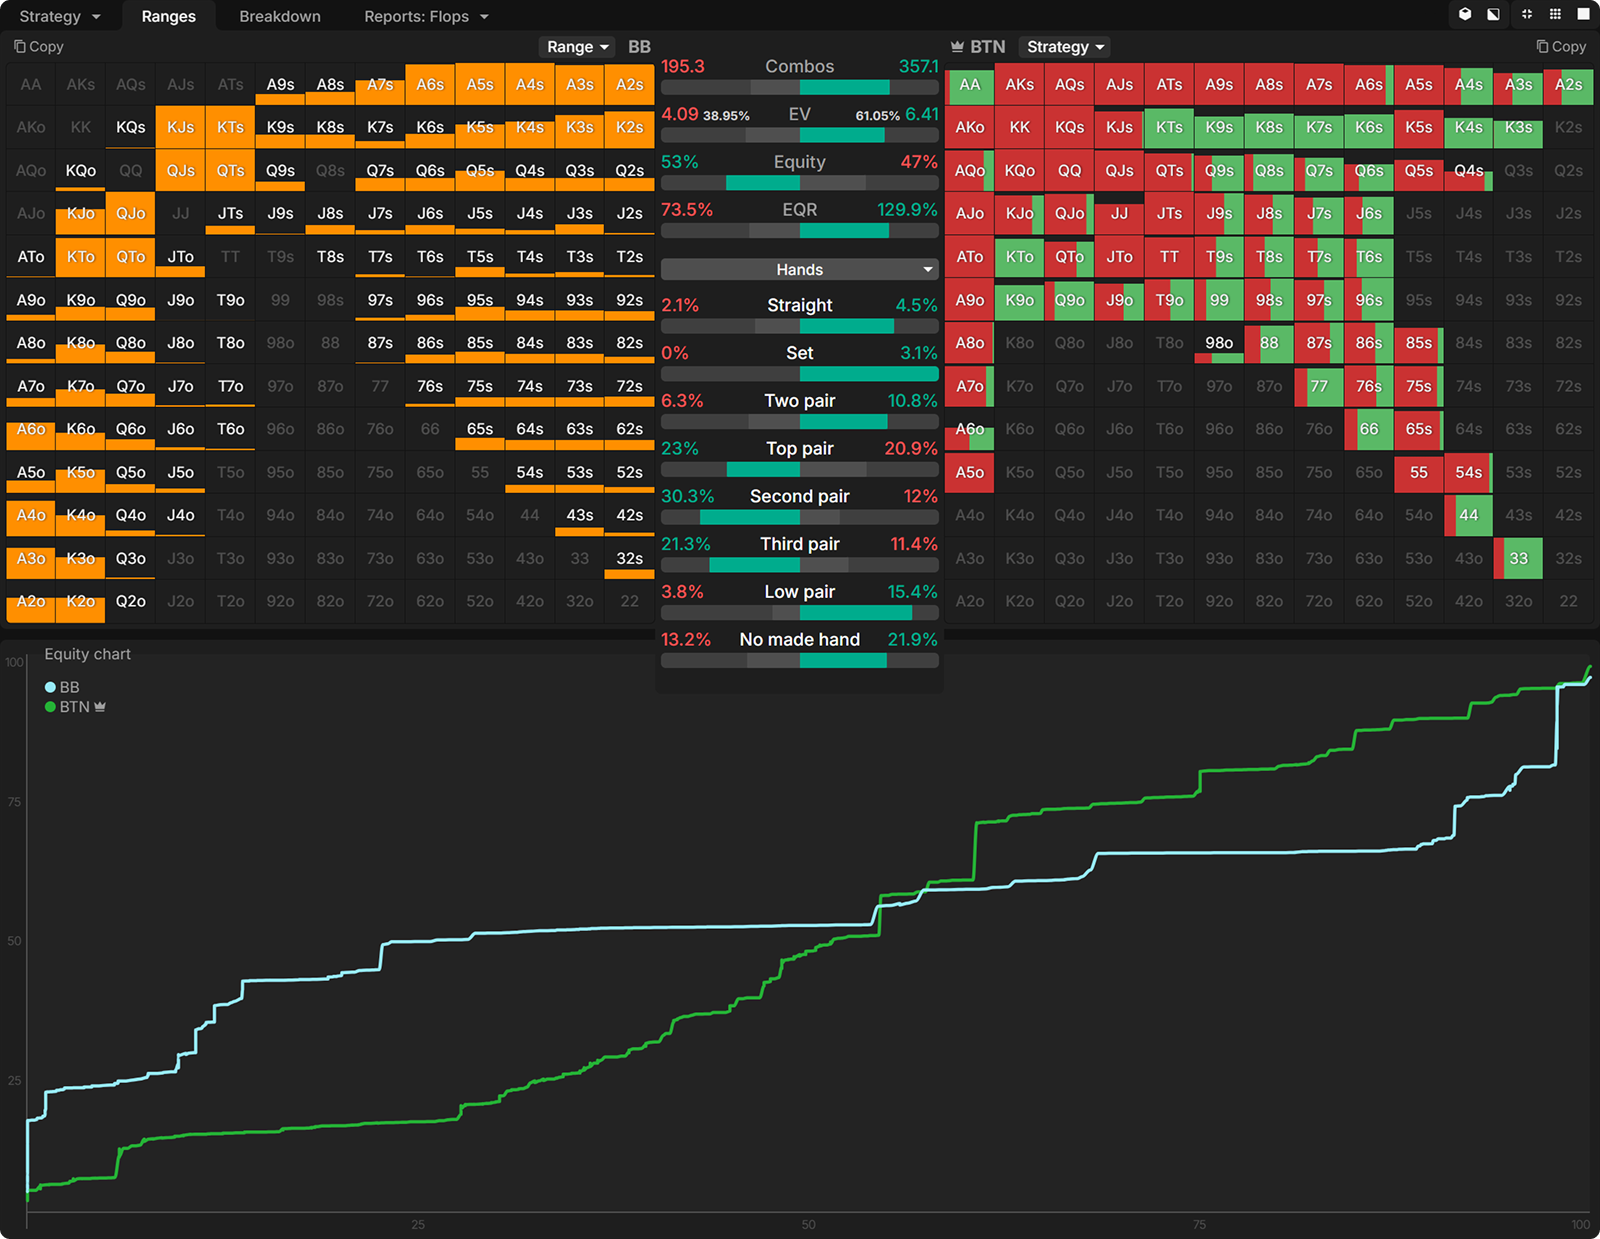Viewport: 1600px width, 1239px height.
Task: Copy the BB range on the left
Action: pos(39,47)
